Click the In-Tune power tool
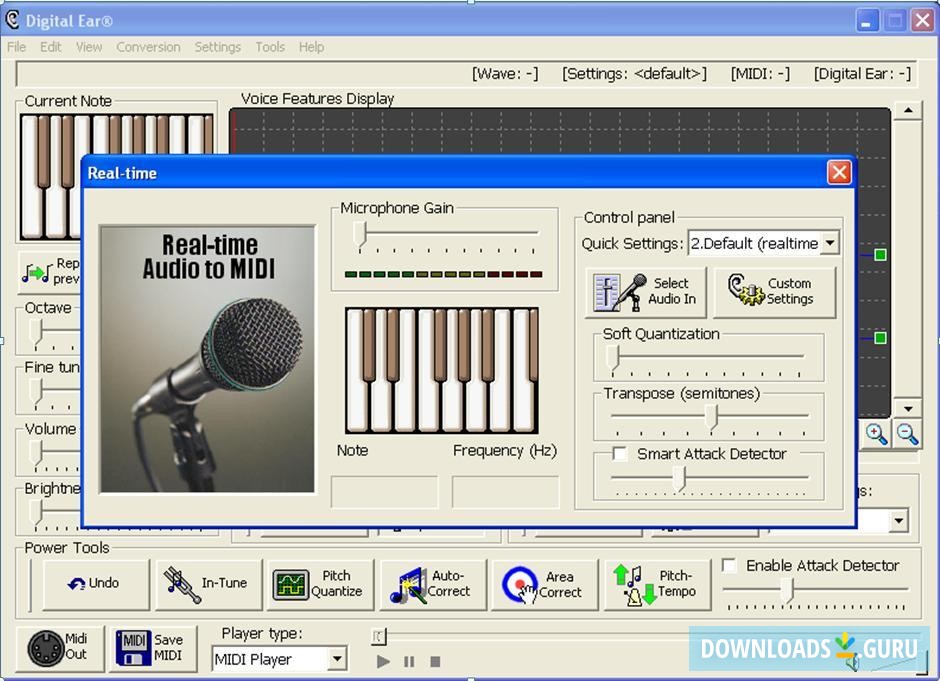The width and height of the screenshot is (940, 681). [x=207, y=584]
